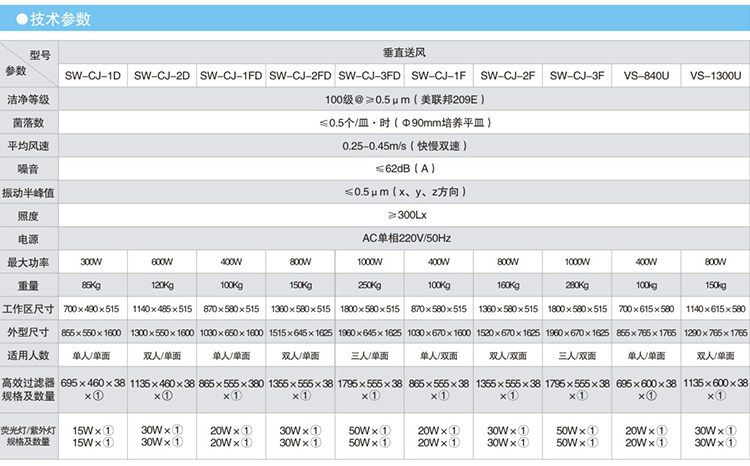Image resolution: width=750 pixels, height=466 pixels.
Task: Select the 照度 row label
Action: point(28,216)
